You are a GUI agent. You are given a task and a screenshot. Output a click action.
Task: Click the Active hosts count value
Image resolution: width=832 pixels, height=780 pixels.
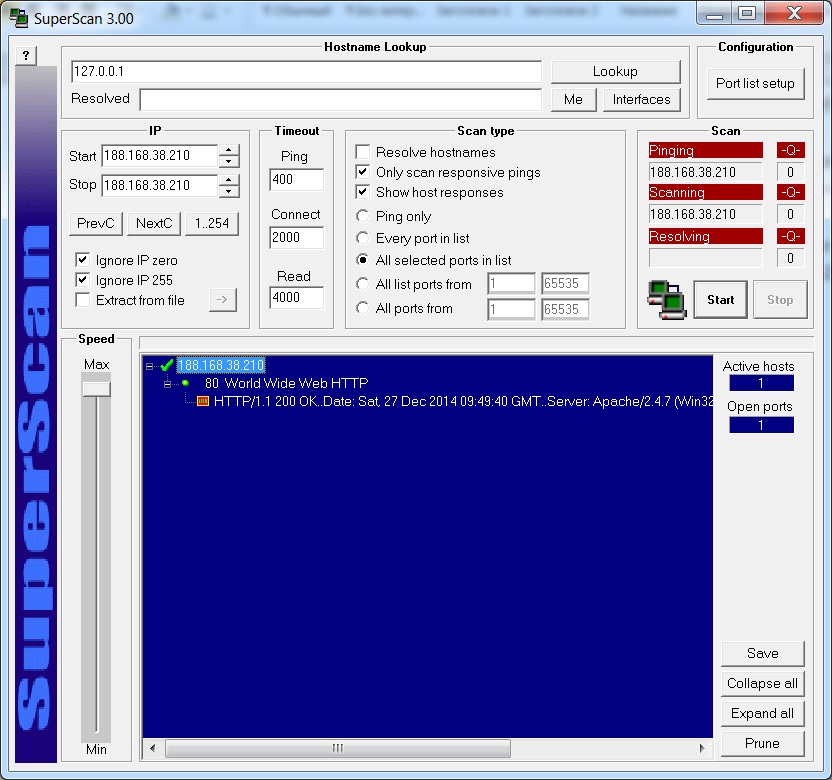pos(761,383)
